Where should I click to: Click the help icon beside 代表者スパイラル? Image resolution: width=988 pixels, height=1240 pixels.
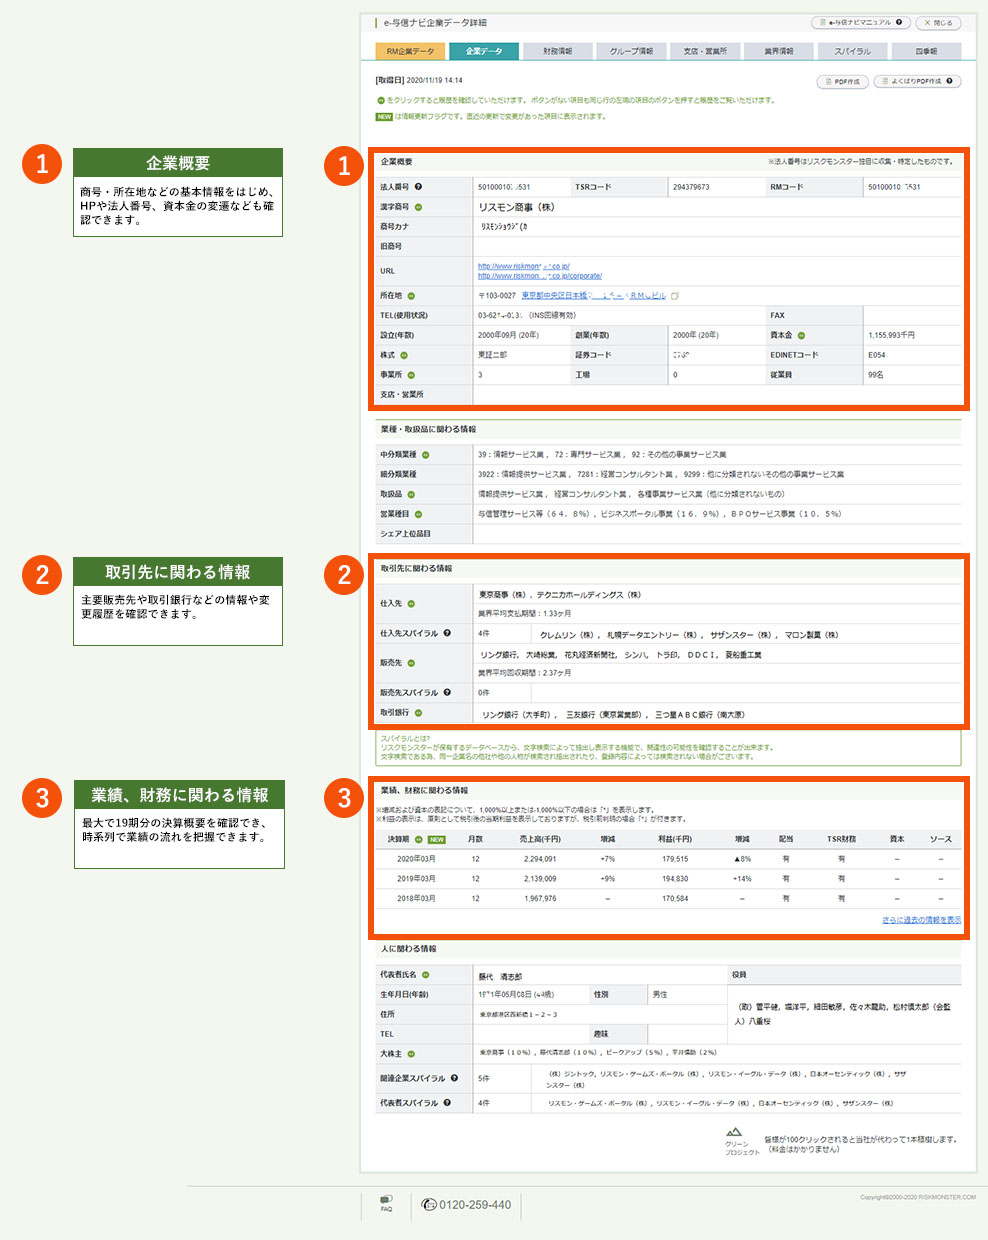(x=447, y=1103)
